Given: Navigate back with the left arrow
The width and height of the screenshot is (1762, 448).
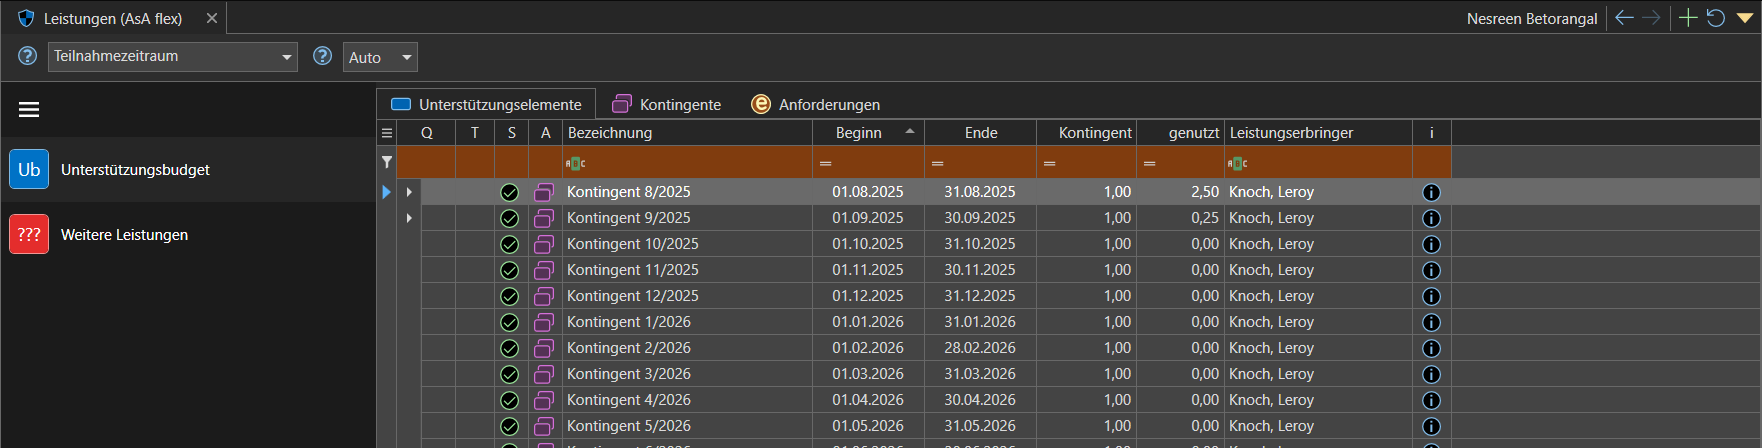Looking at the screenshot, I should [1625, 18].
